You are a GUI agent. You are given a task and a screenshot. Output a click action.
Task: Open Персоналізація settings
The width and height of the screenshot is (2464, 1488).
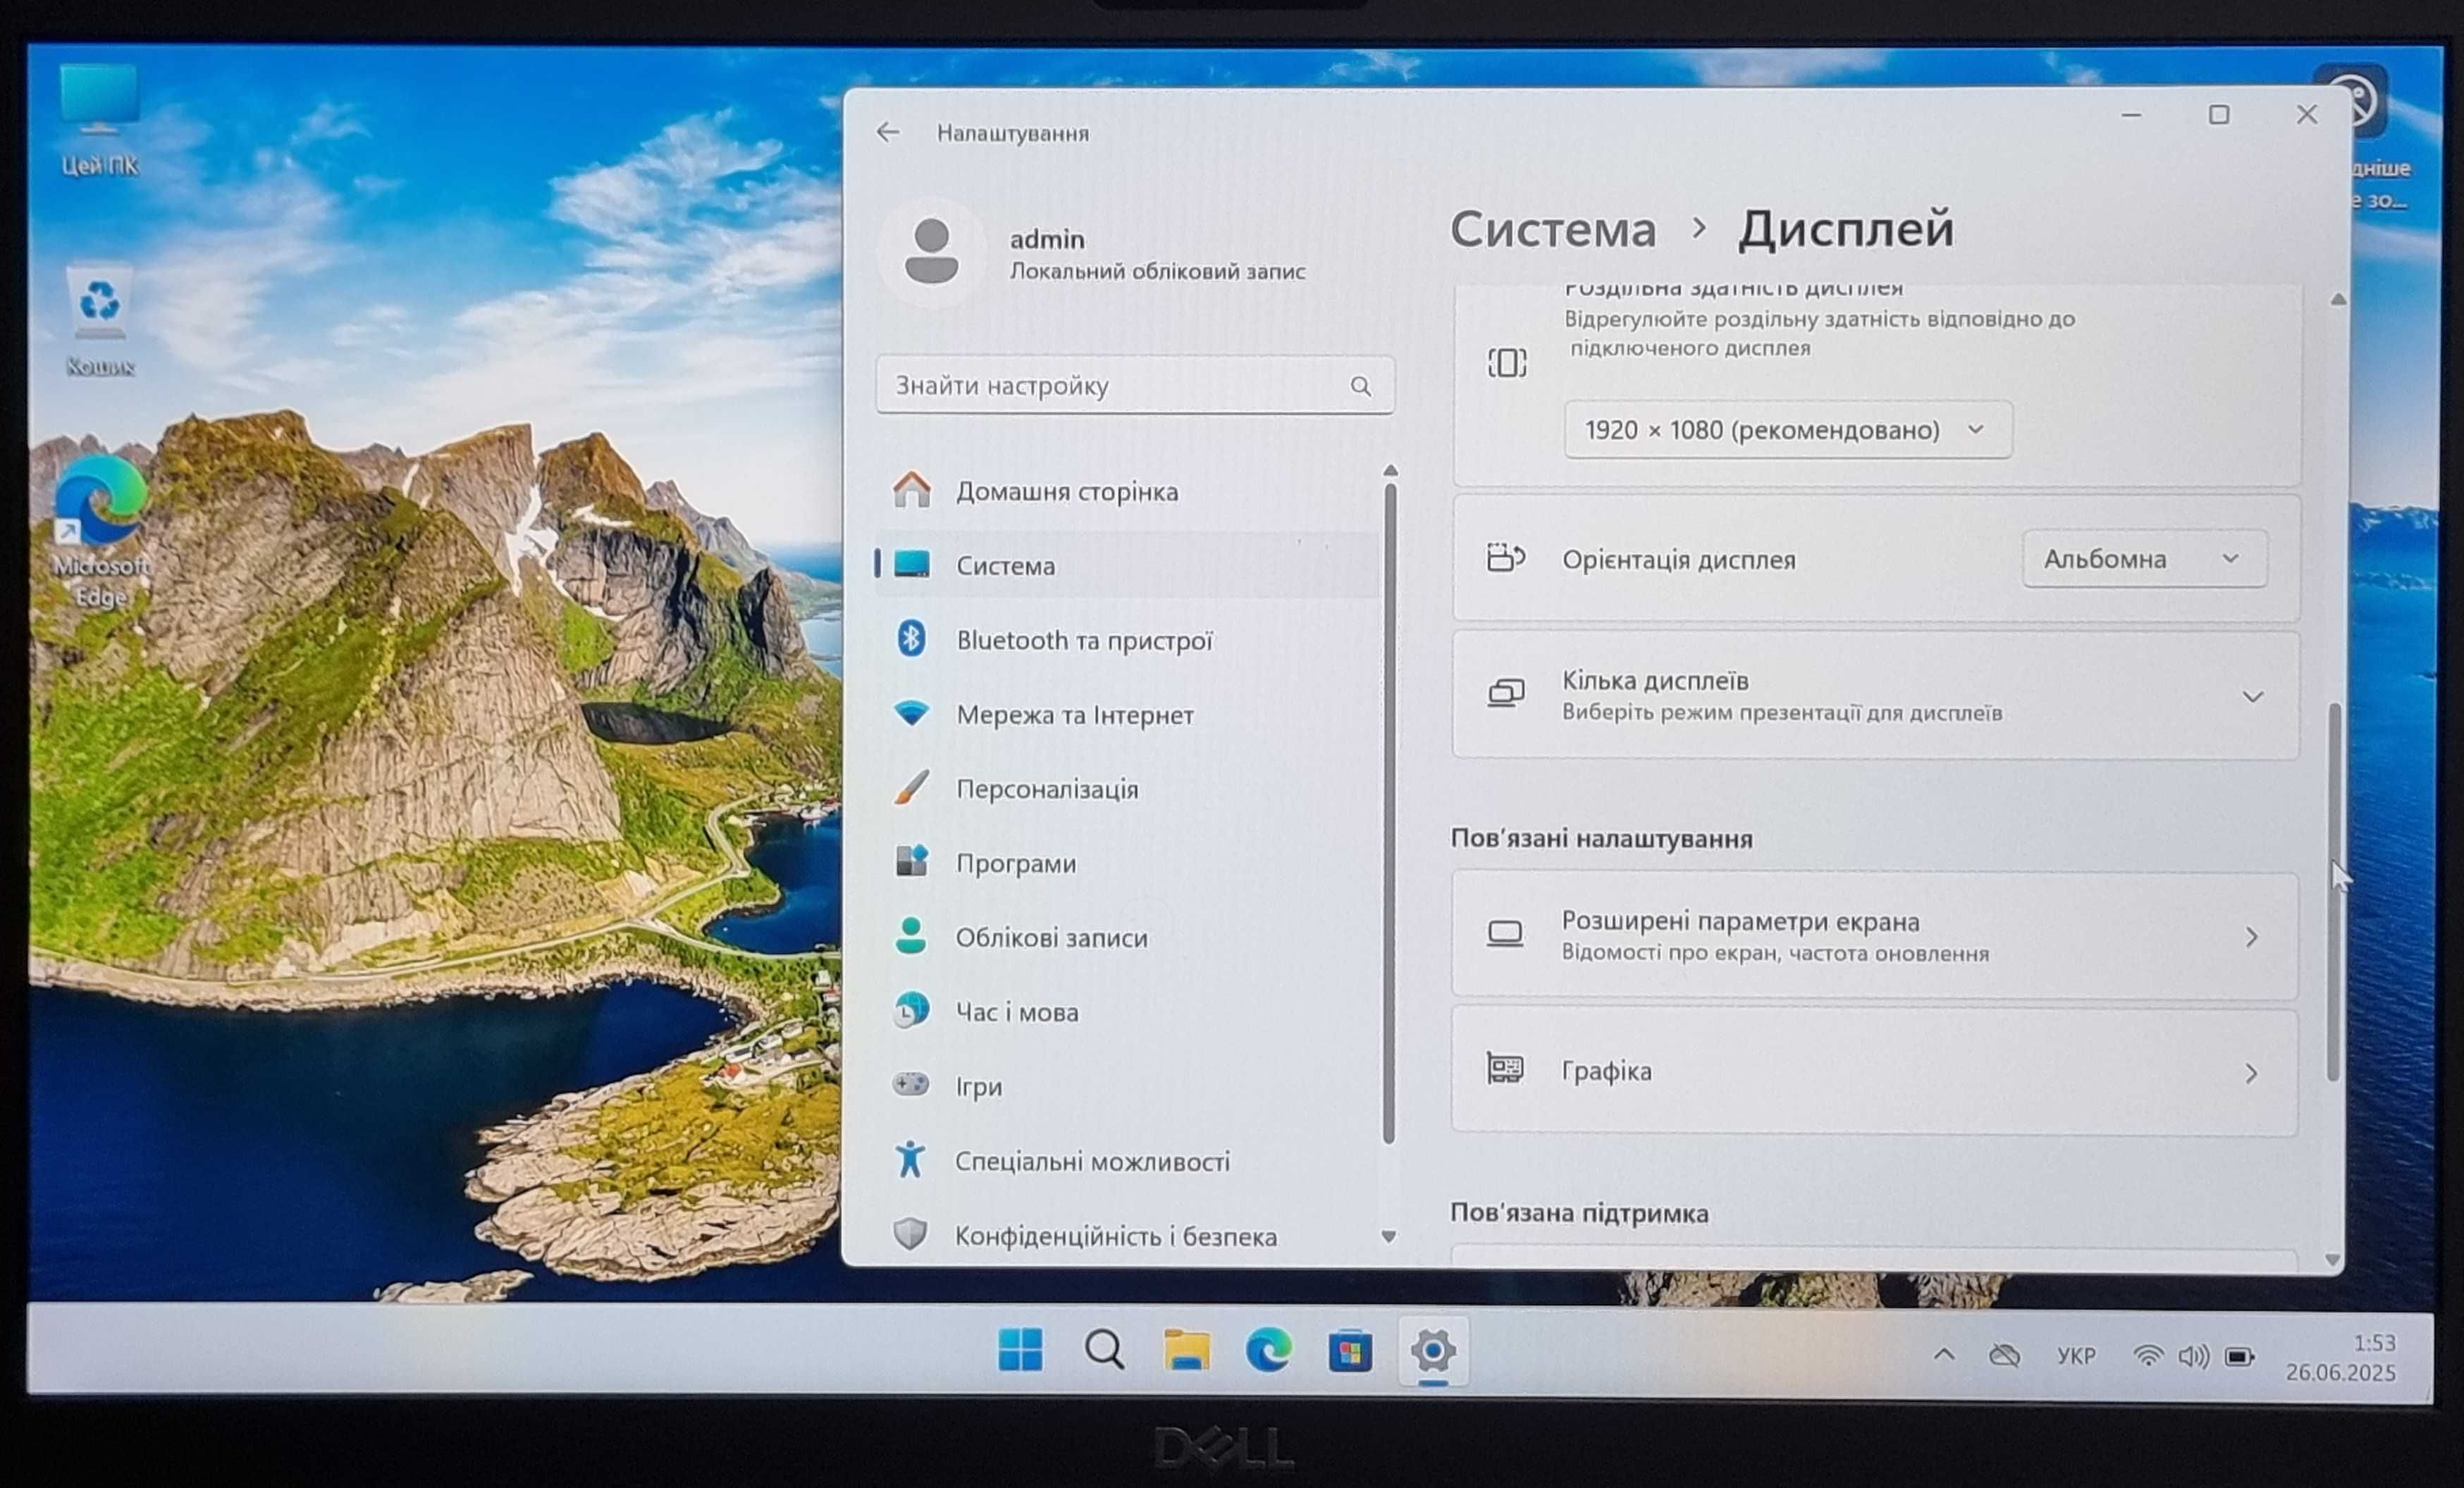coord(1128,789)
